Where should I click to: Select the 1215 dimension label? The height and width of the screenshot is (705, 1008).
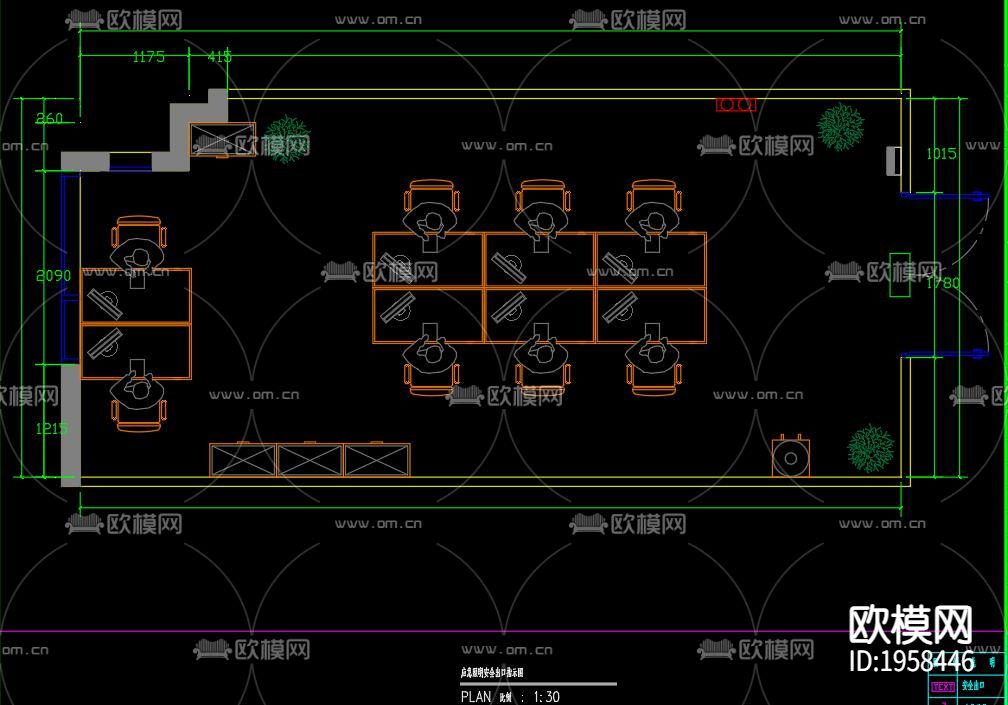[51, 428]
